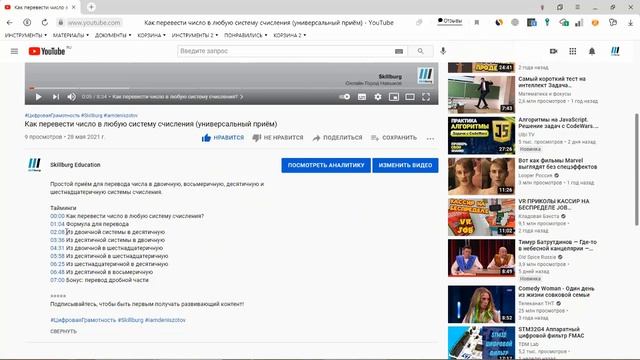This screenshot has height=360, width=640.
Task: Save the video with СОХРАНИТЬ
Action: (x=394, y=138)
